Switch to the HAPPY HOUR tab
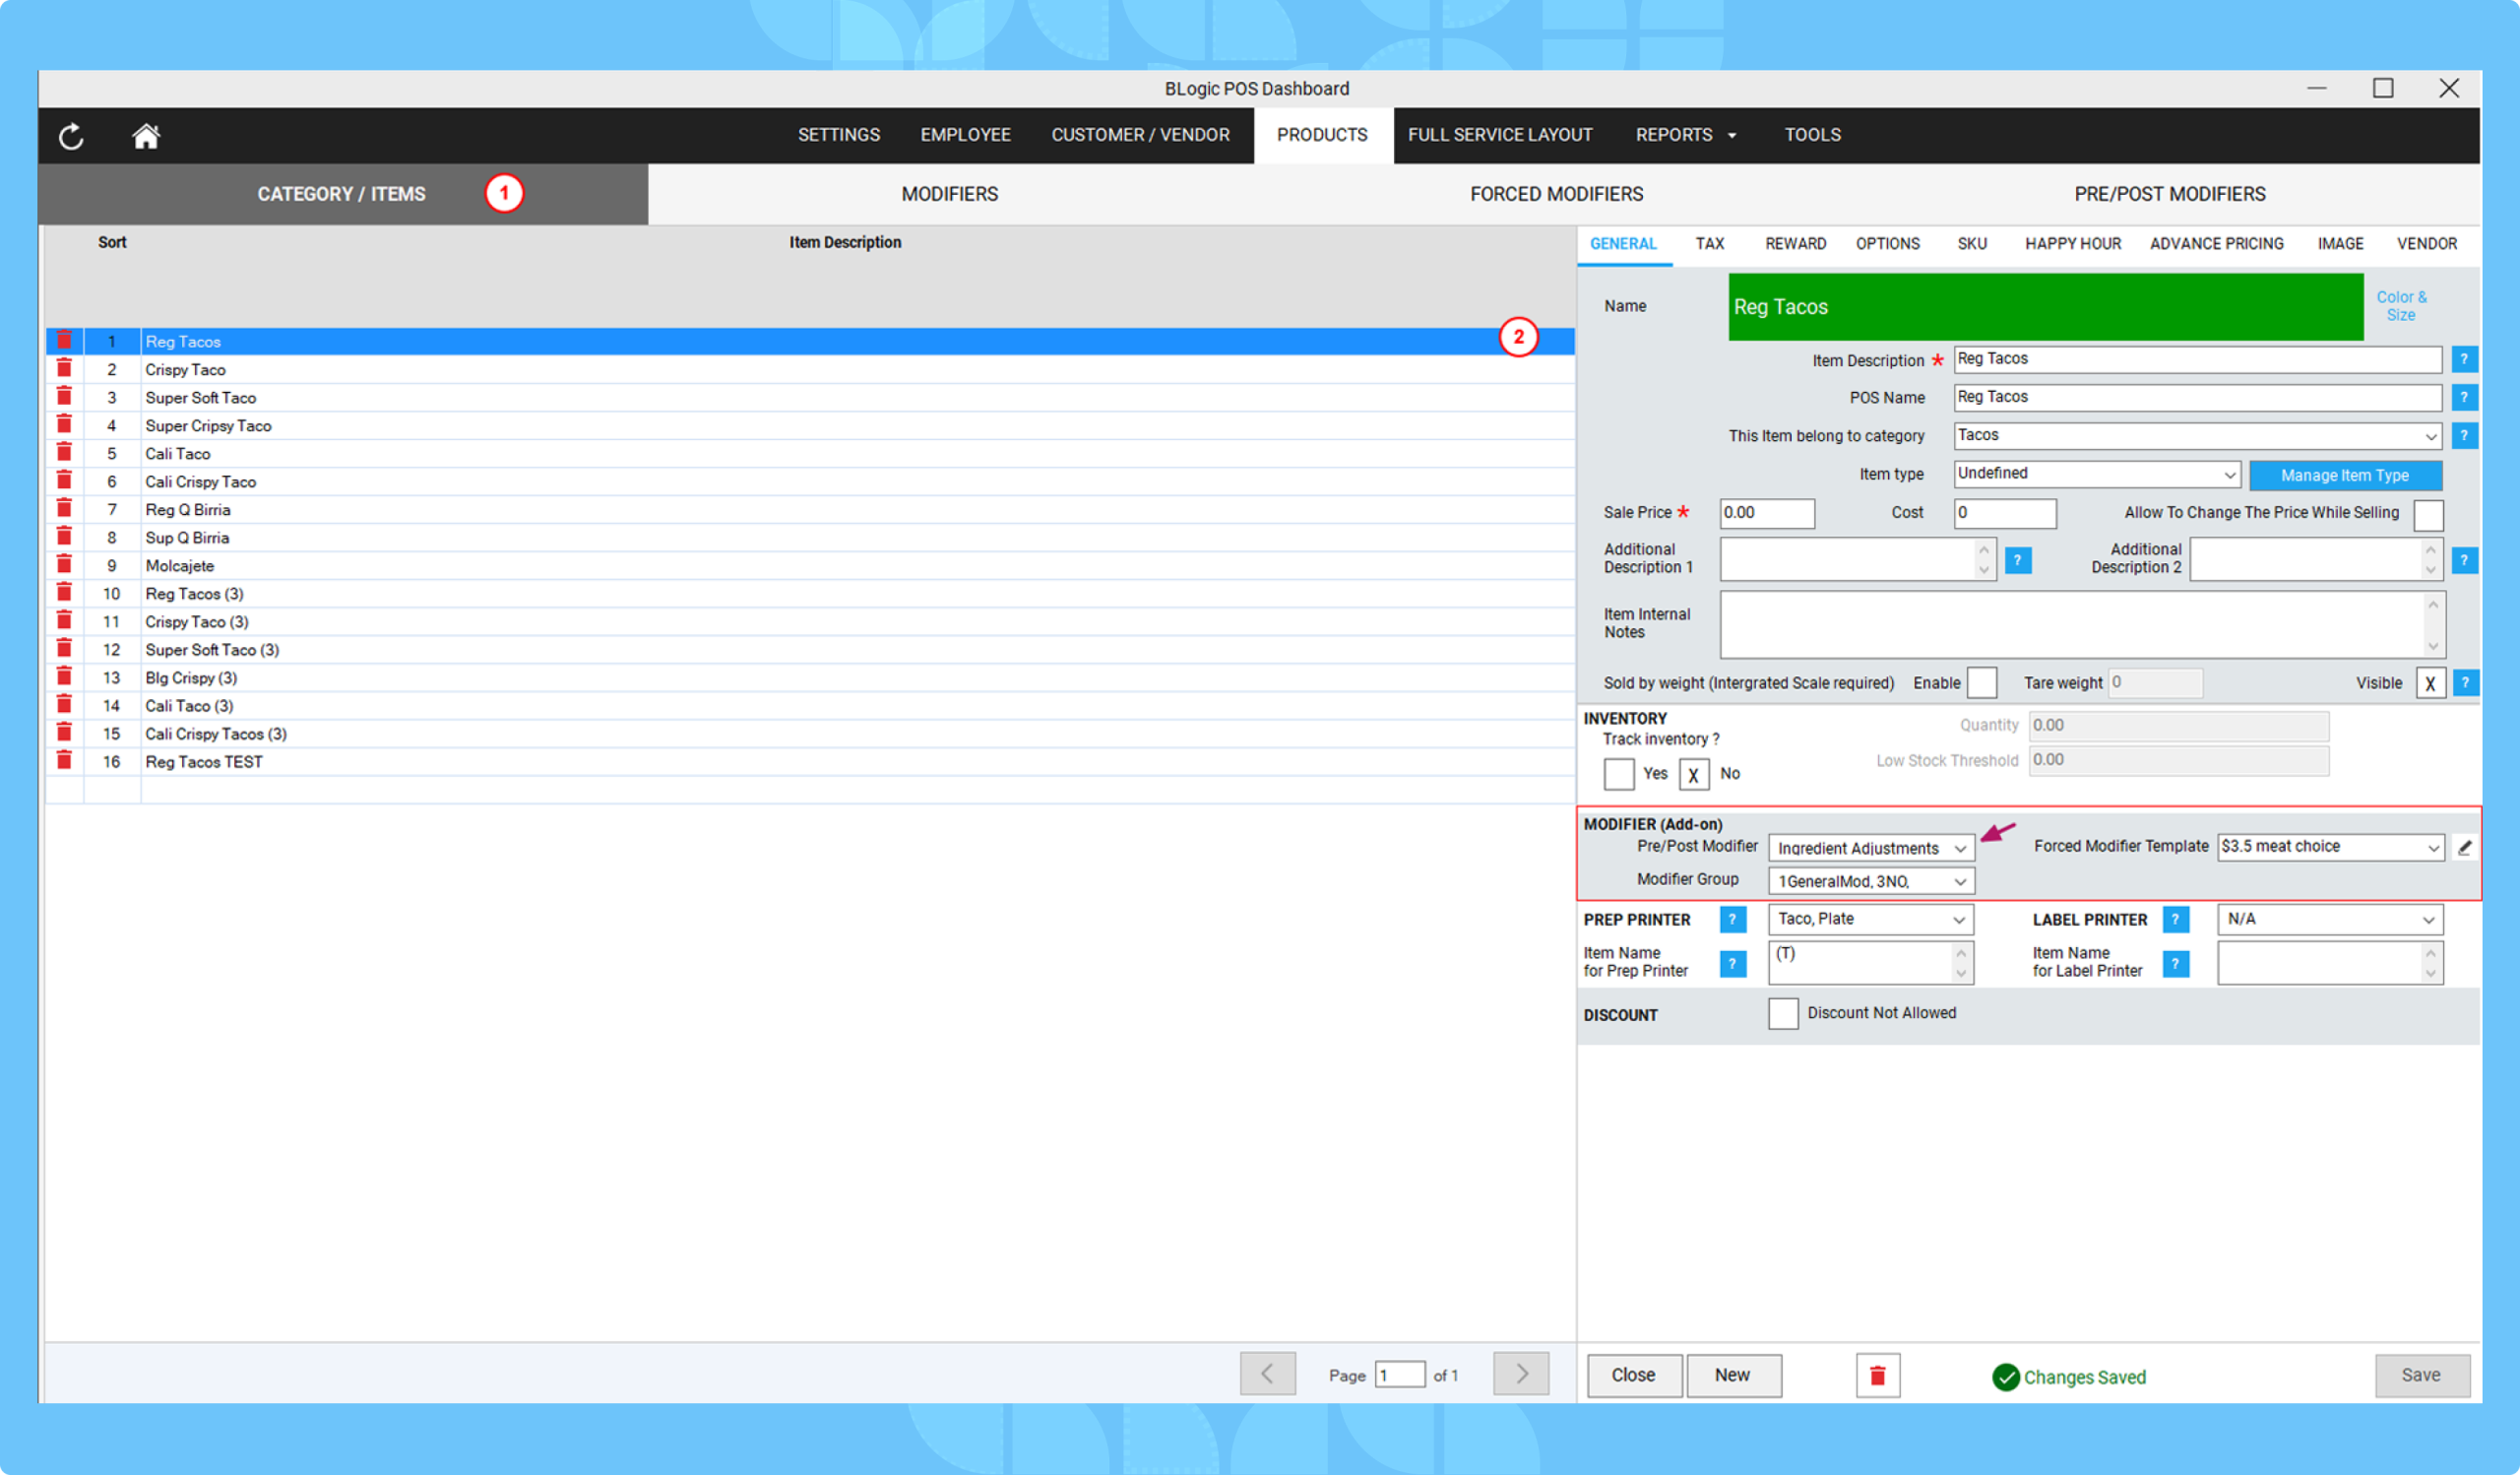Screen dimensions: 2520x1475 point(2072,244)
